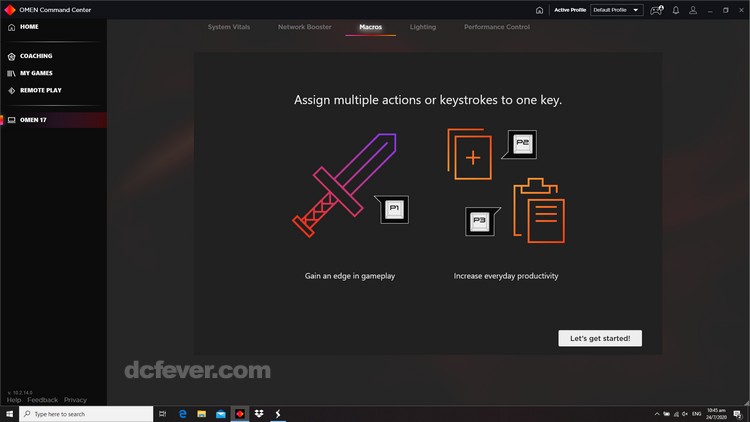750x422 pixels.
Task: Click the MY GAMES library icon
Action: tap(11, 73)
